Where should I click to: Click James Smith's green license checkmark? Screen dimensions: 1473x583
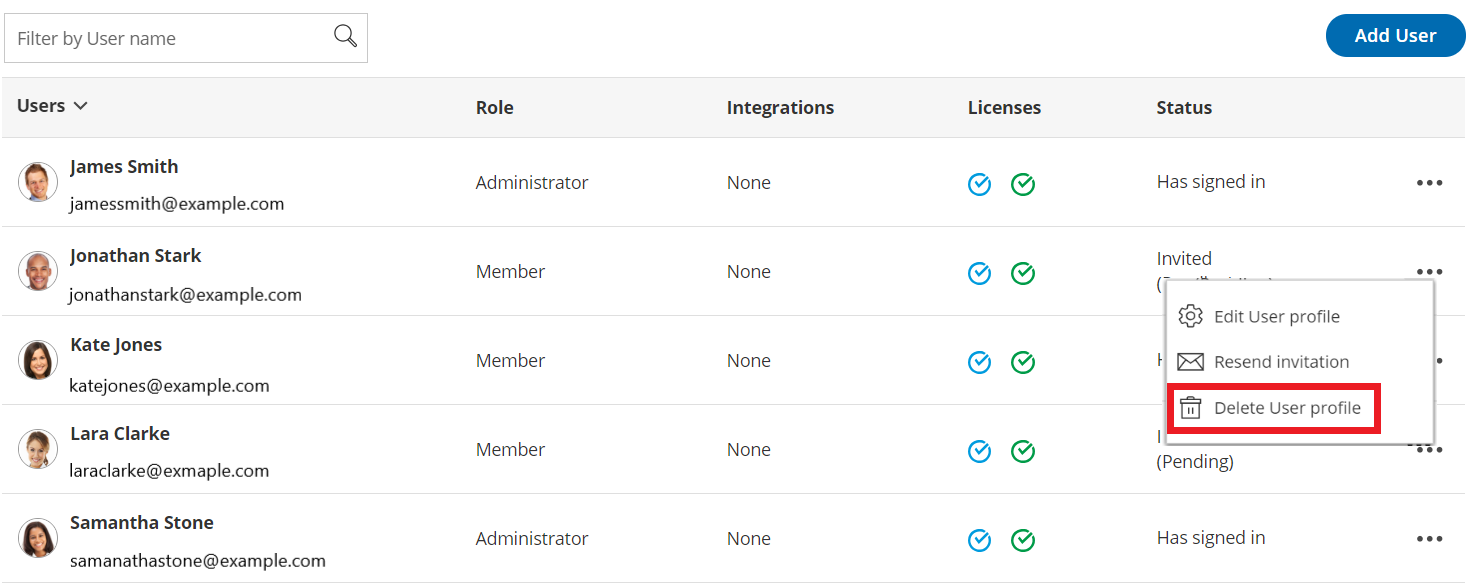(1022, 184)
